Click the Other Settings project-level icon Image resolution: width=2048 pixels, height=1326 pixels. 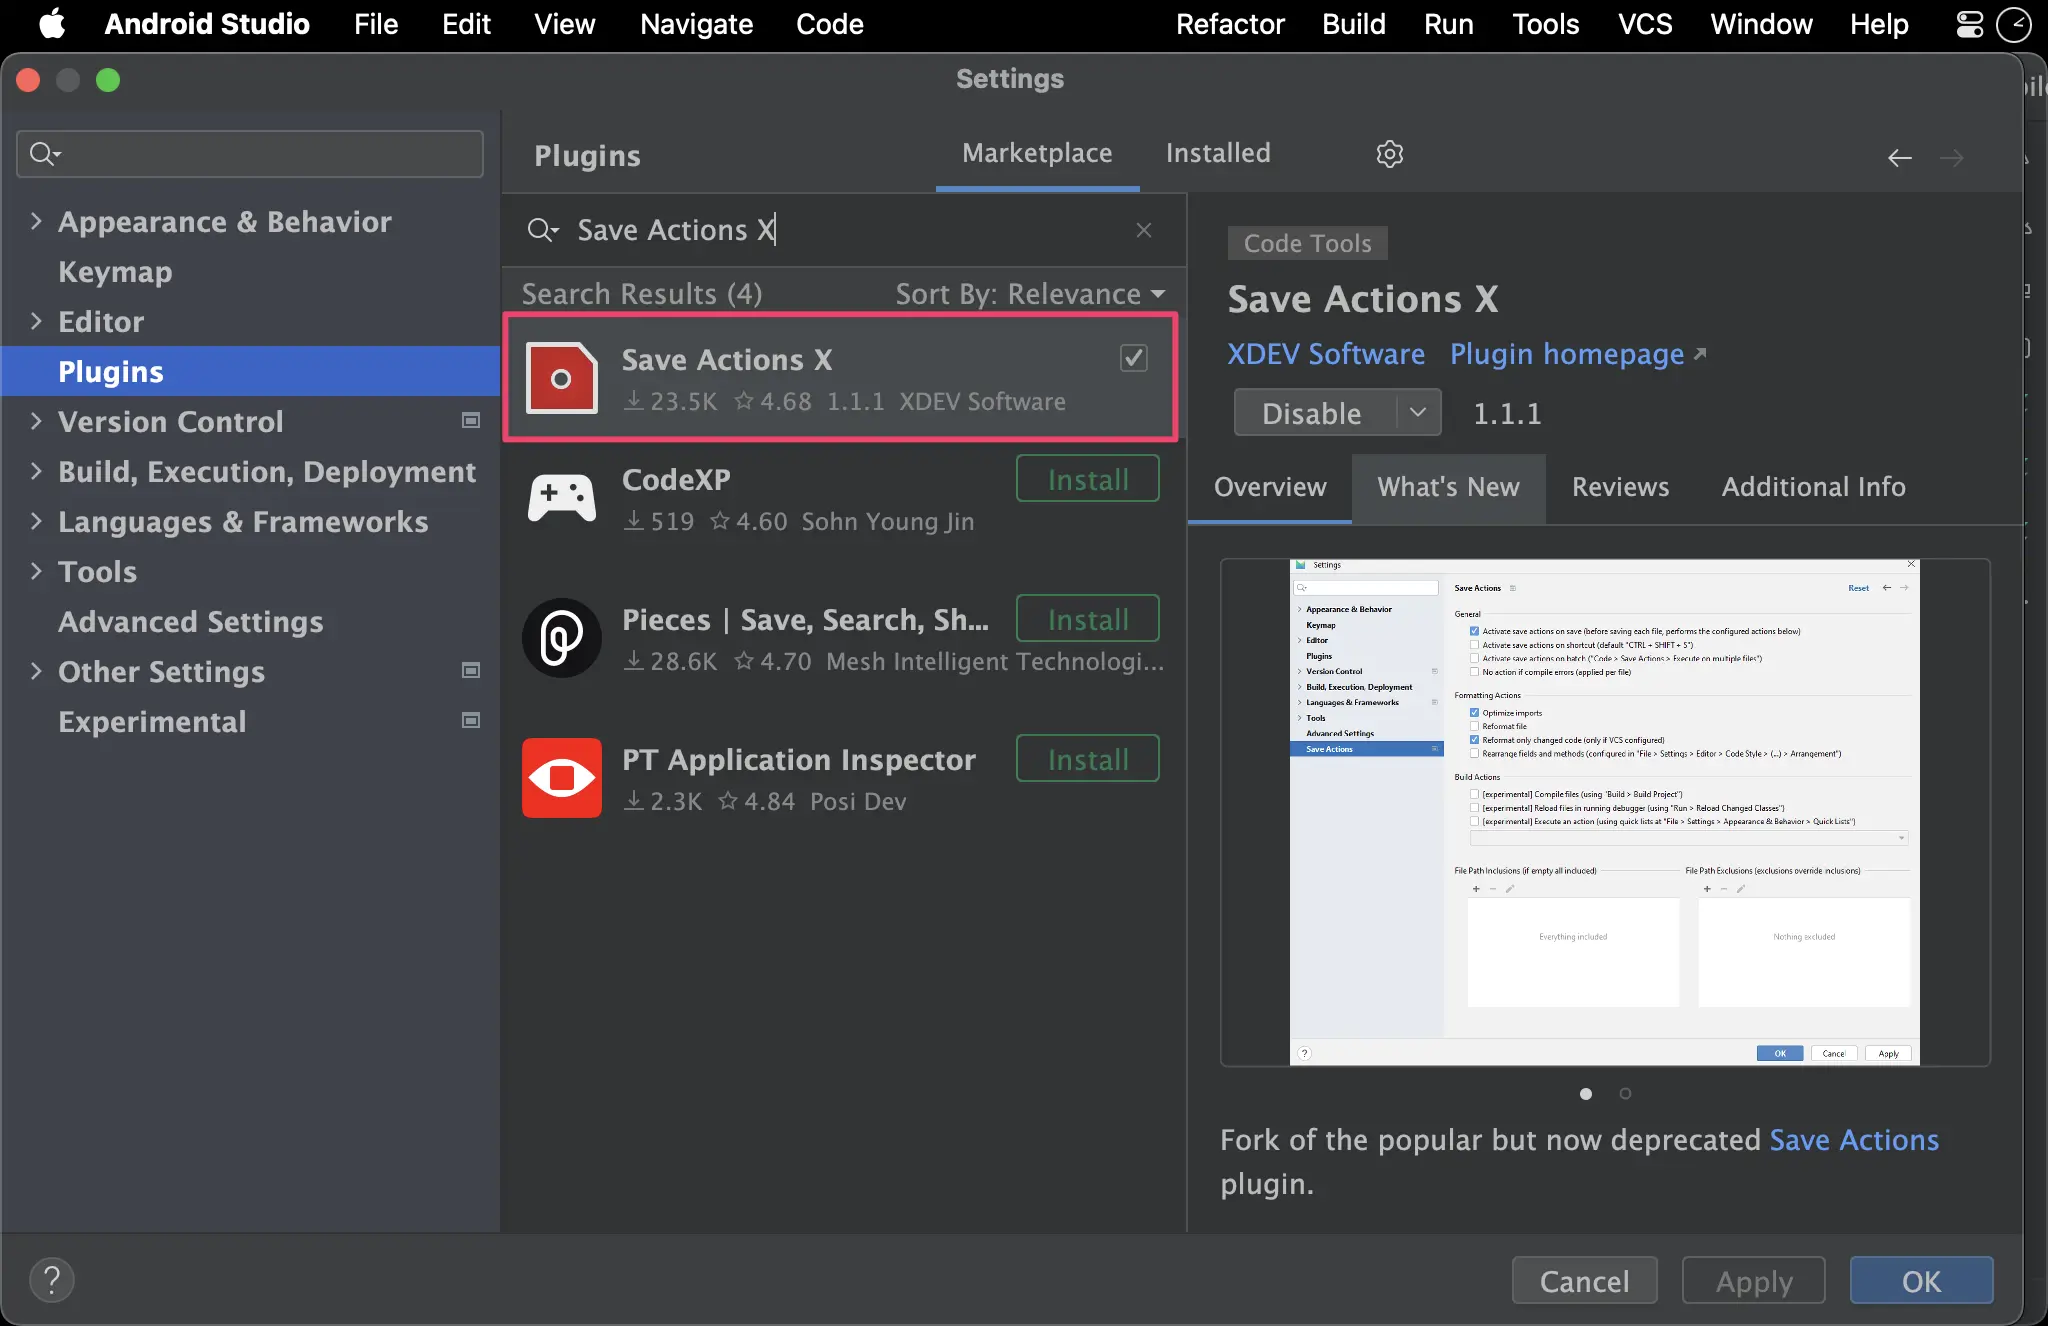coord(471,671)
